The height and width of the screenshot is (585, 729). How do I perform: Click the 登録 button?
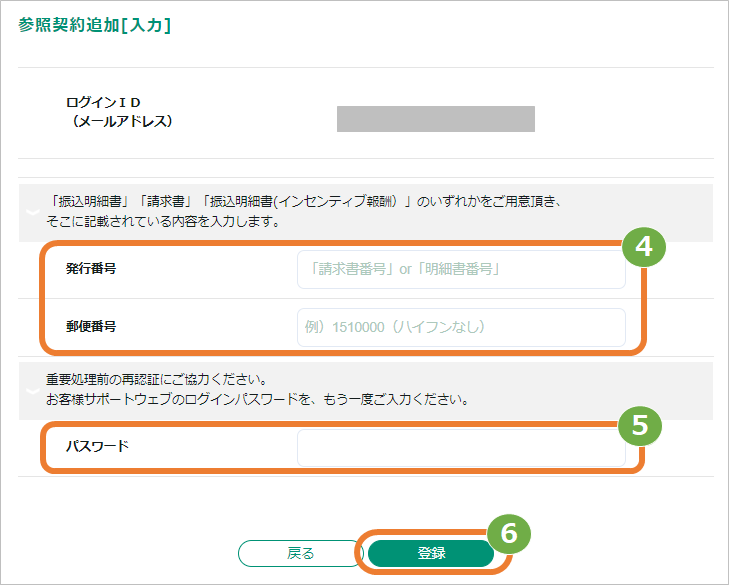[x=431, y=553]
